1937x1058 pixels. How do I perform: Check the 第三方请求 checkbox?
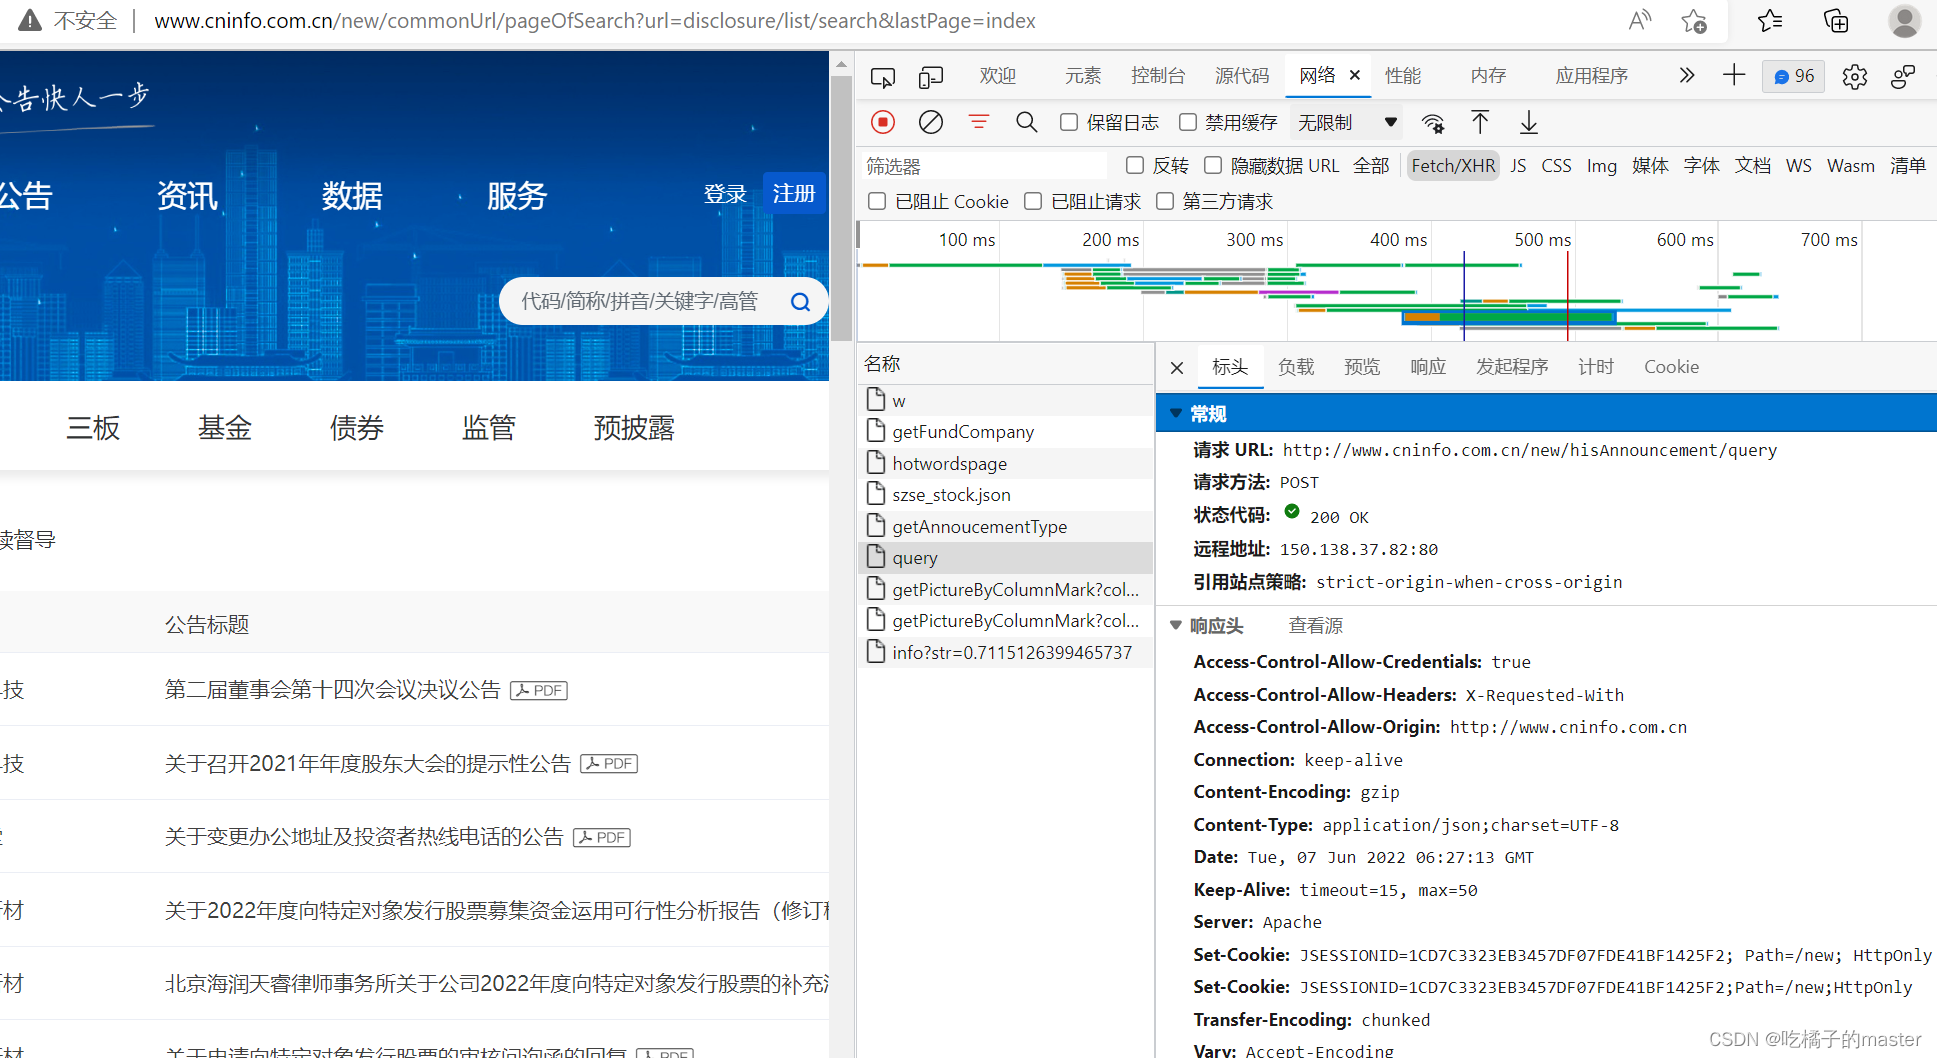(1165, 201)
